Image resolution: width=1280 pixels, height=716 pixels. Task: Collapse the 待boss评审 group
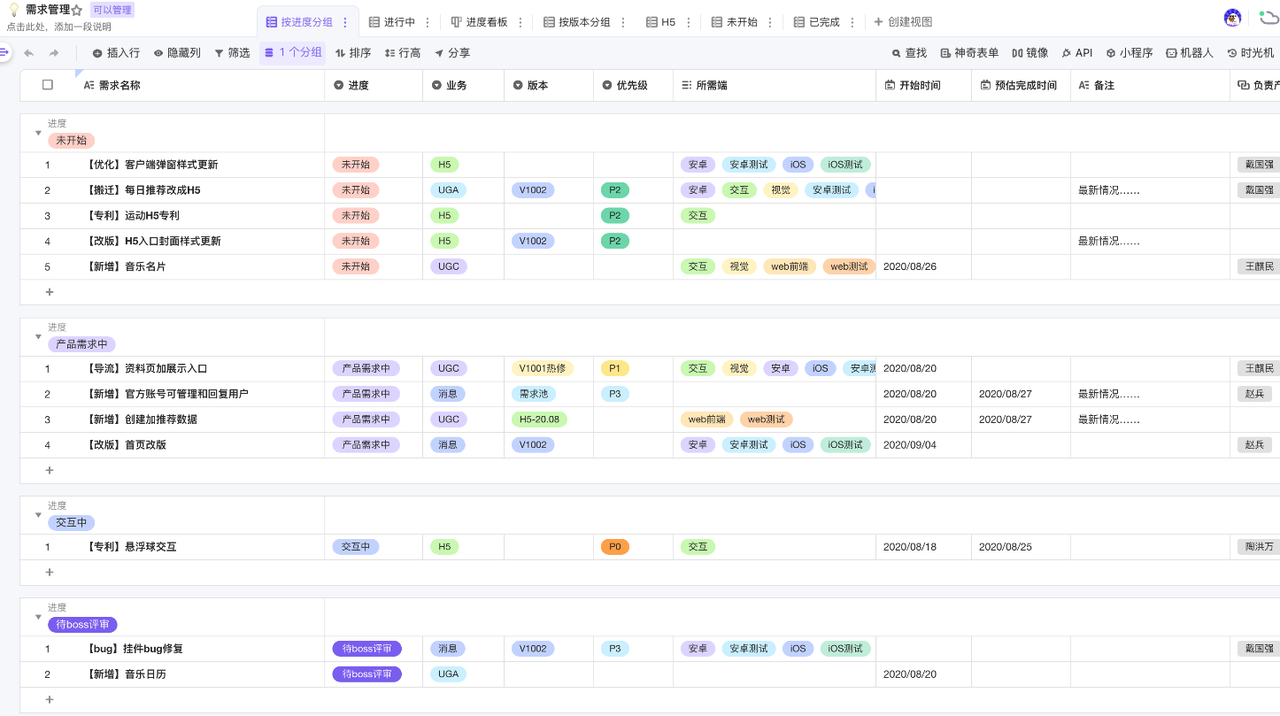[x=38, y=617]
